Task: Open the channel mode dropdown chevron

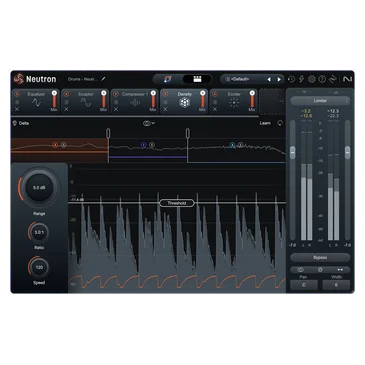Action: [x=153, y=123]
